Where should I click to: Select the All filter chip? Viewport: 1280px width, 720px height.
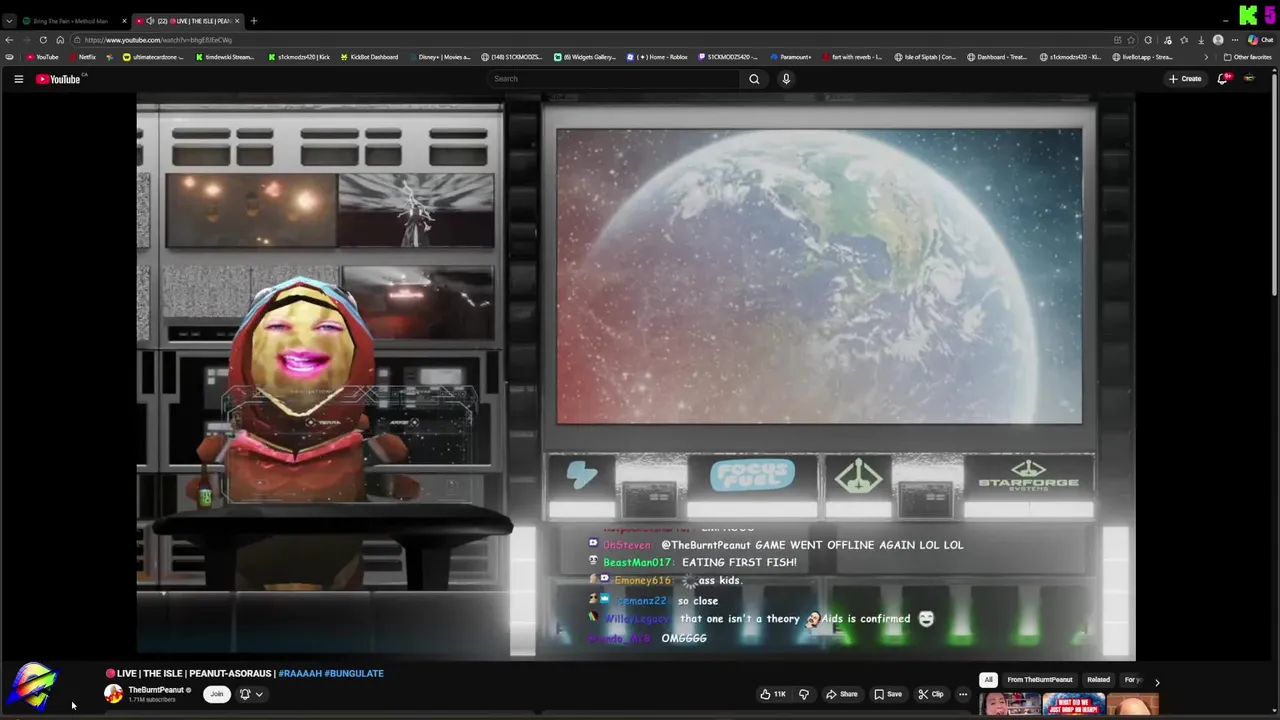tap(988, 680)
